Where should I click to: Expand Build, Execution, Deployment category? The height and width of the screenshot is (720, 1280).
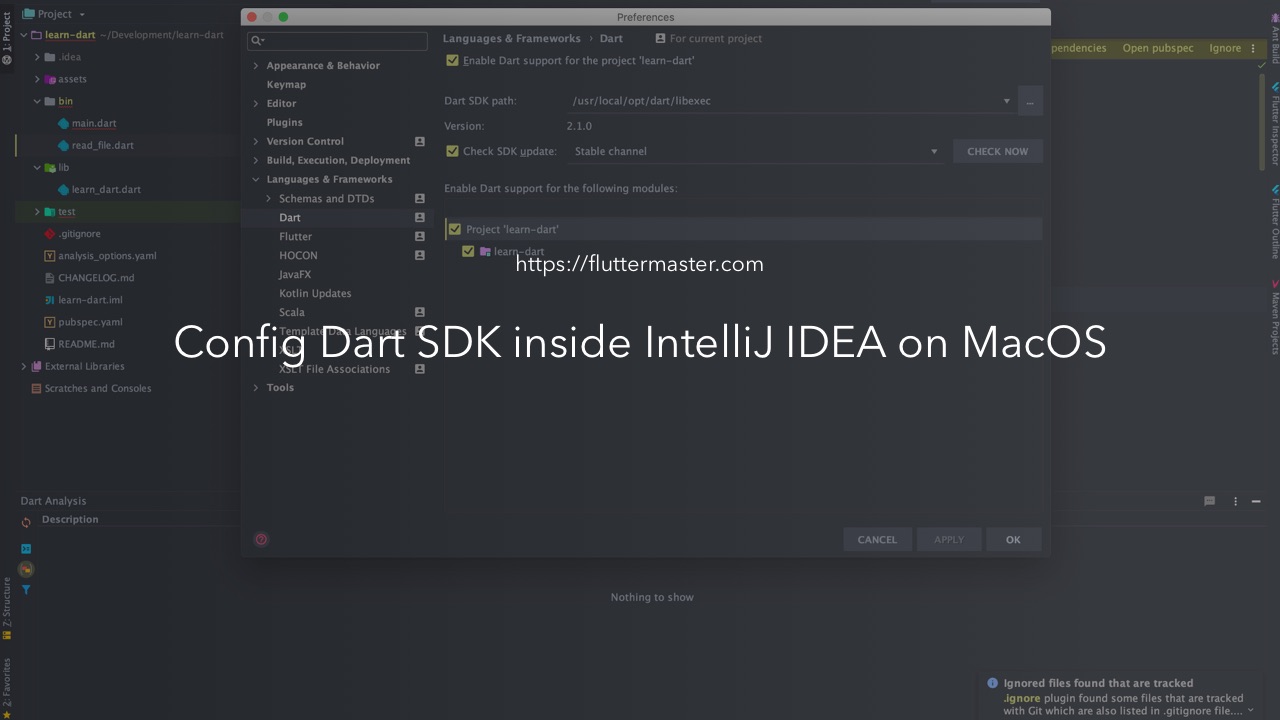[x=256, y=161]
